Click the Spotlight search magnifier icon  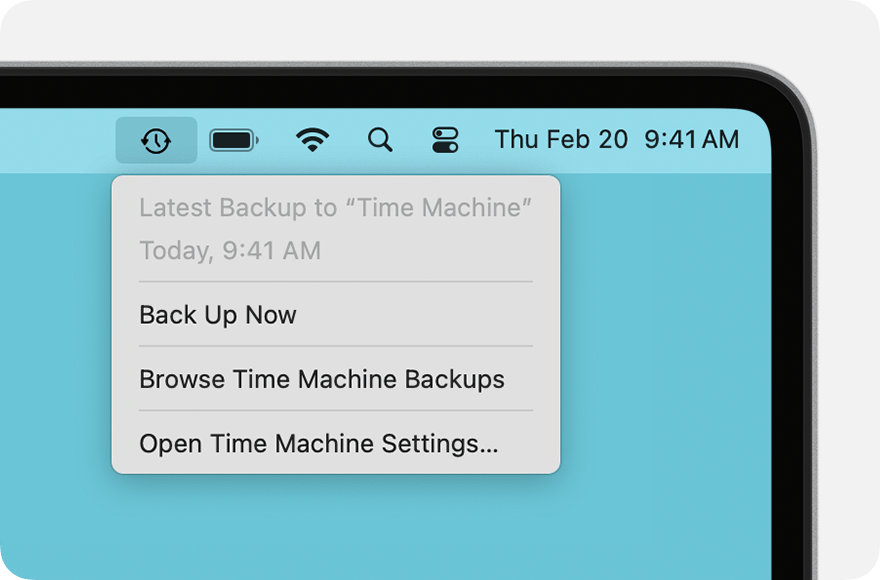[380, 140]
